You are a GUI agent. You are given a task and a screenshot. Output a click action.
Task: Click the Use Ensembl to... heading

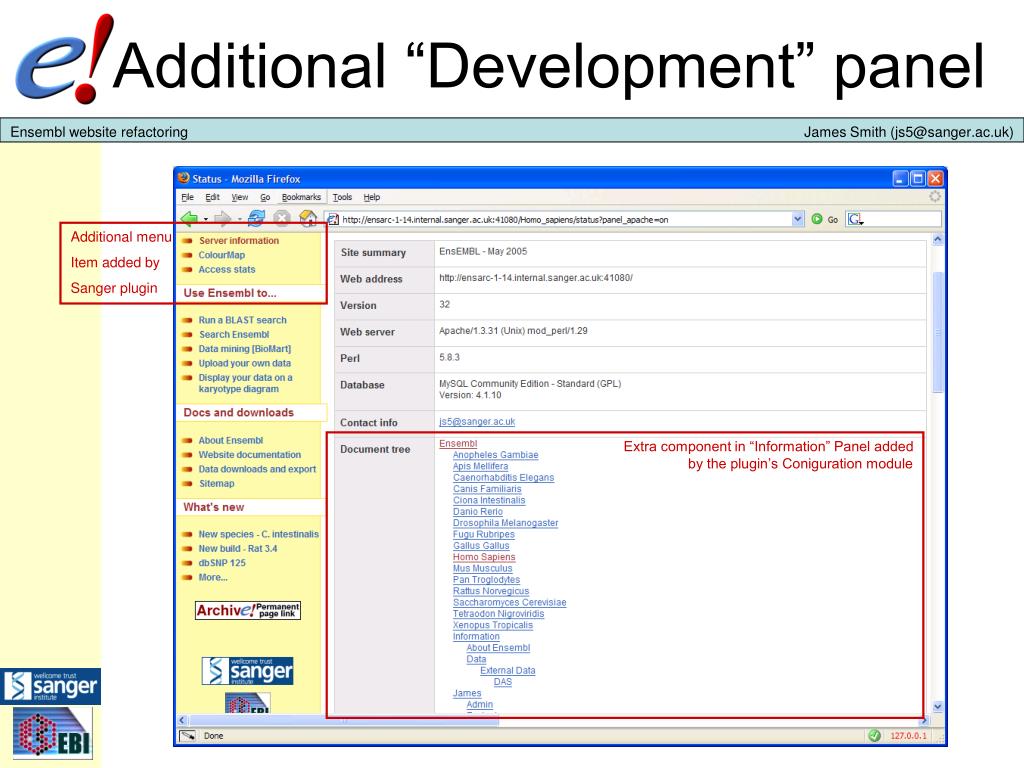pos(230,293)
